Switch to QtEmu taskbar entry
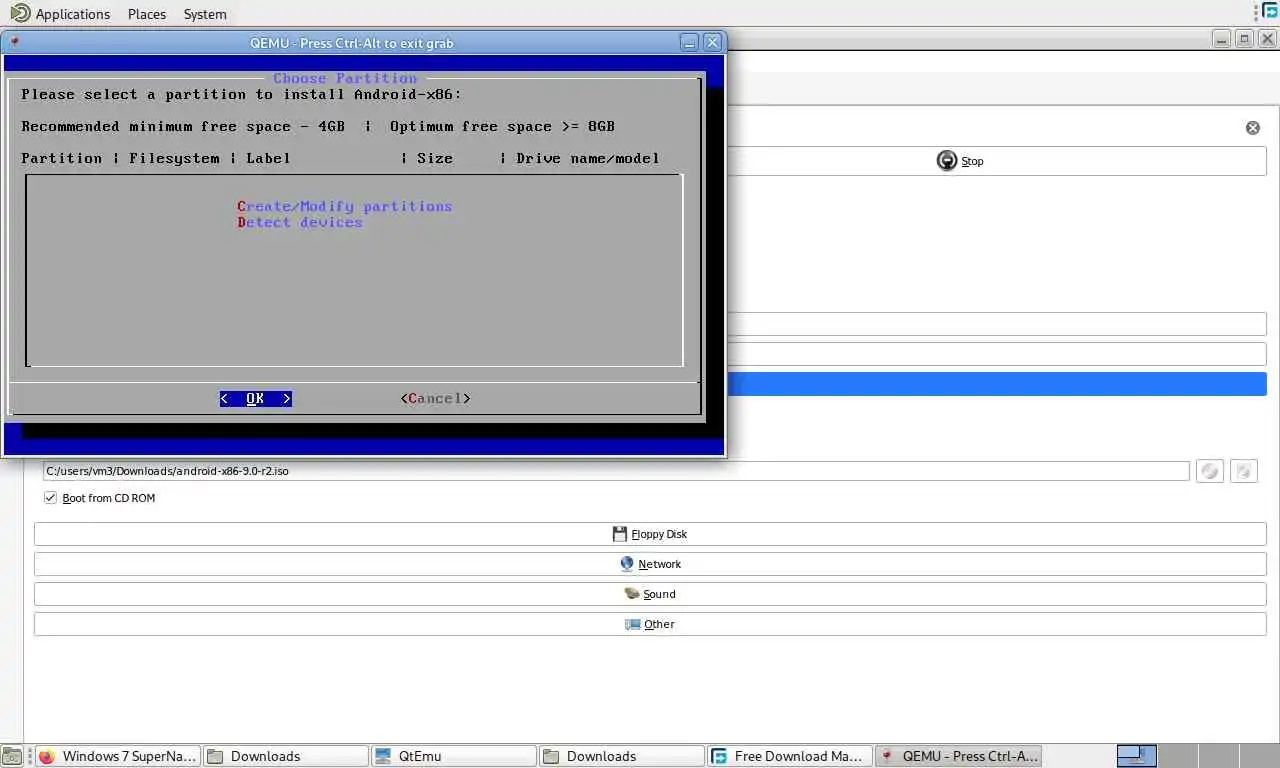This screenshot has width=1280, height=768. pyautogui.click(x=453, y=756)
